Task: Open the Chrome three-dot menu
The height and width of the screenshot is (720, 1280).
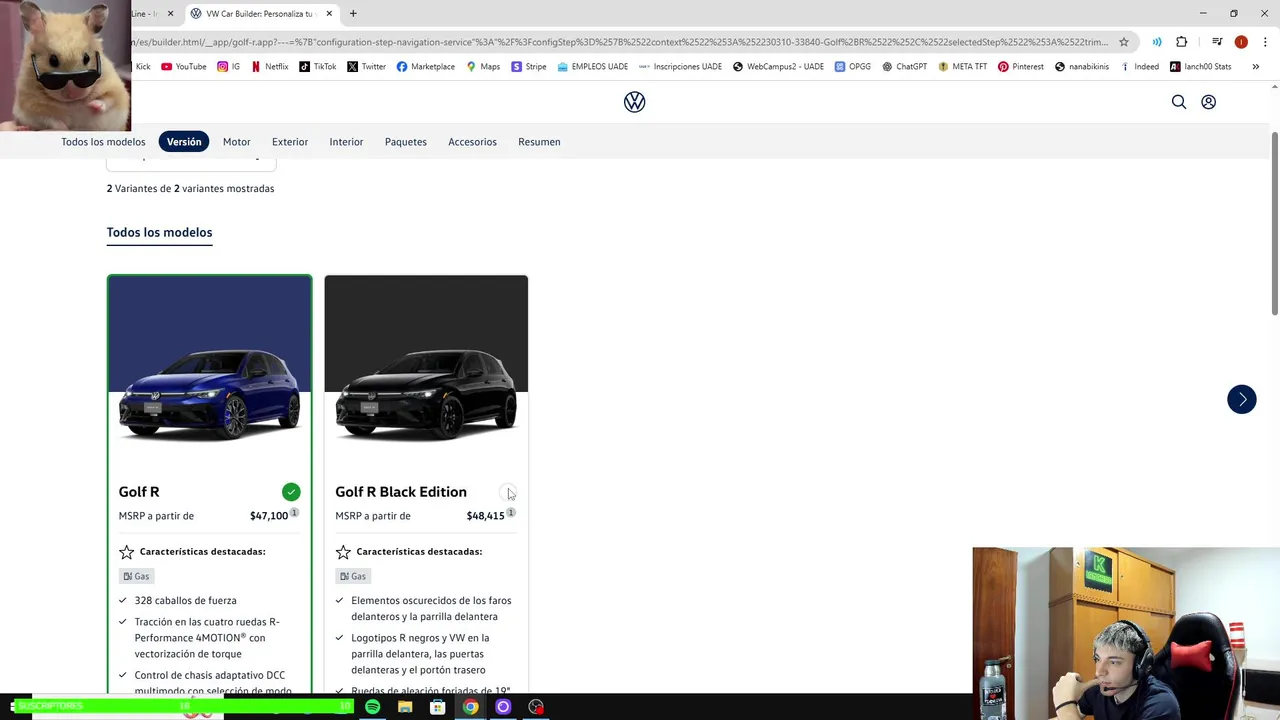Action: point(1265,42)
